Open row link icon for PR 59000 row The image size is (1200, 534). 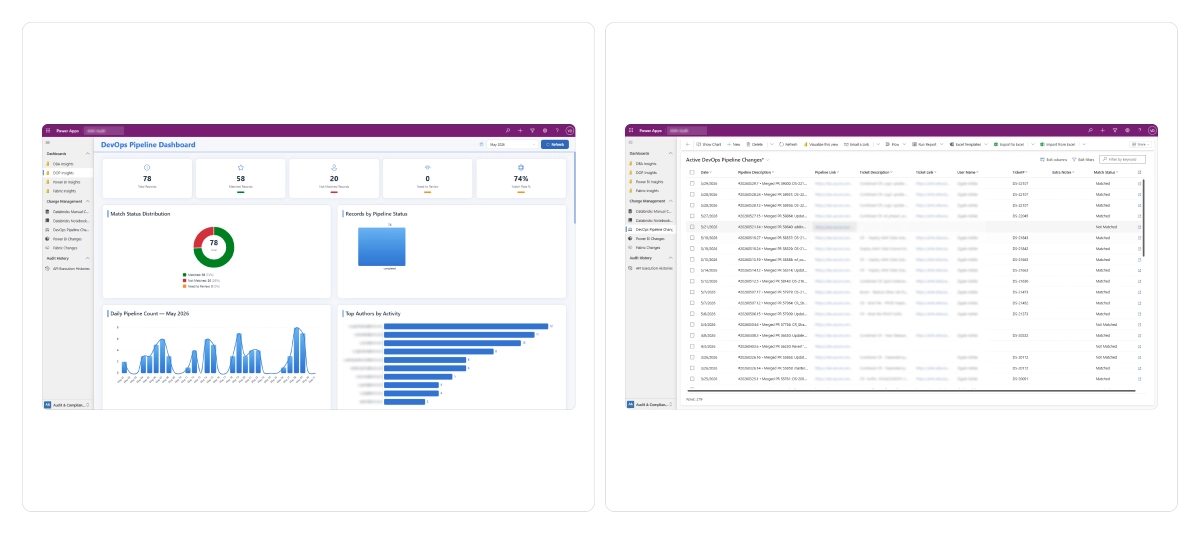pyautogui.click(x=1140, y=184)
